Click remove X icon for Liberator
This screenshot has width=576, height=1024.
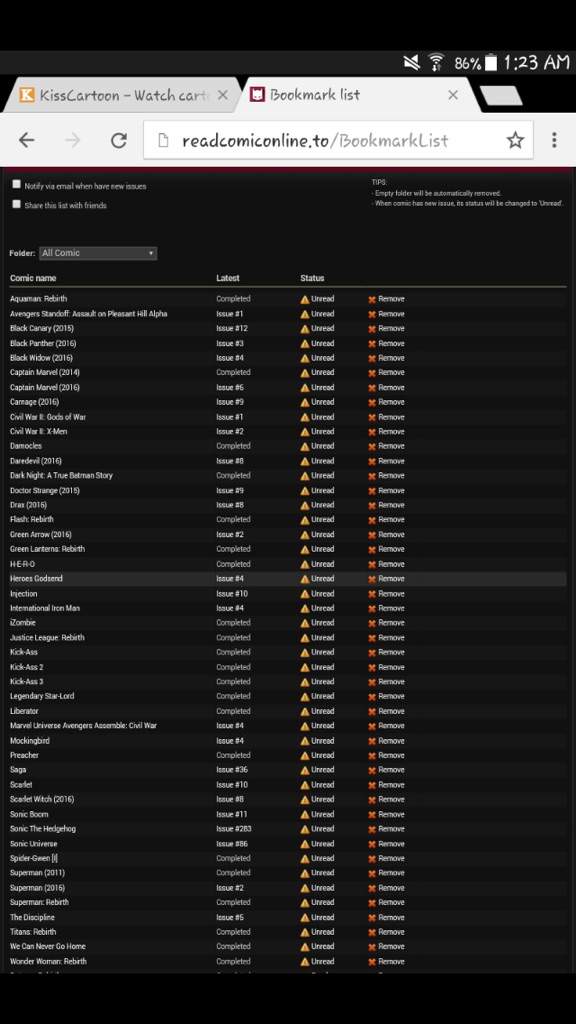point(372,711)
